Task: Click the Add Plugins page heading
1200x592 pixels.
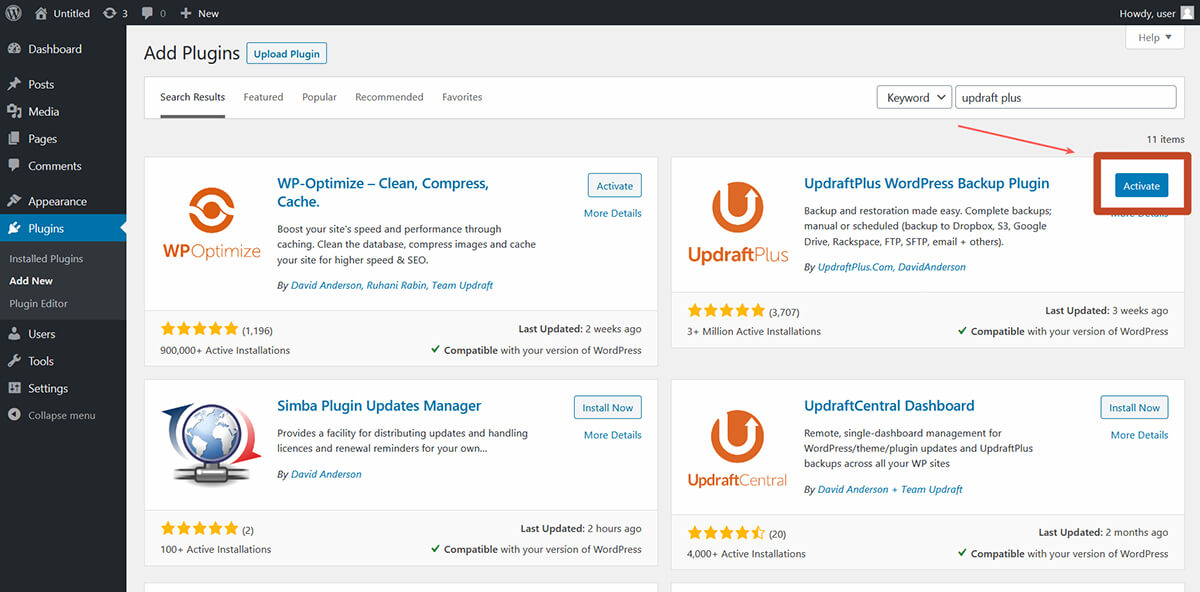Action: pos(192,53)
